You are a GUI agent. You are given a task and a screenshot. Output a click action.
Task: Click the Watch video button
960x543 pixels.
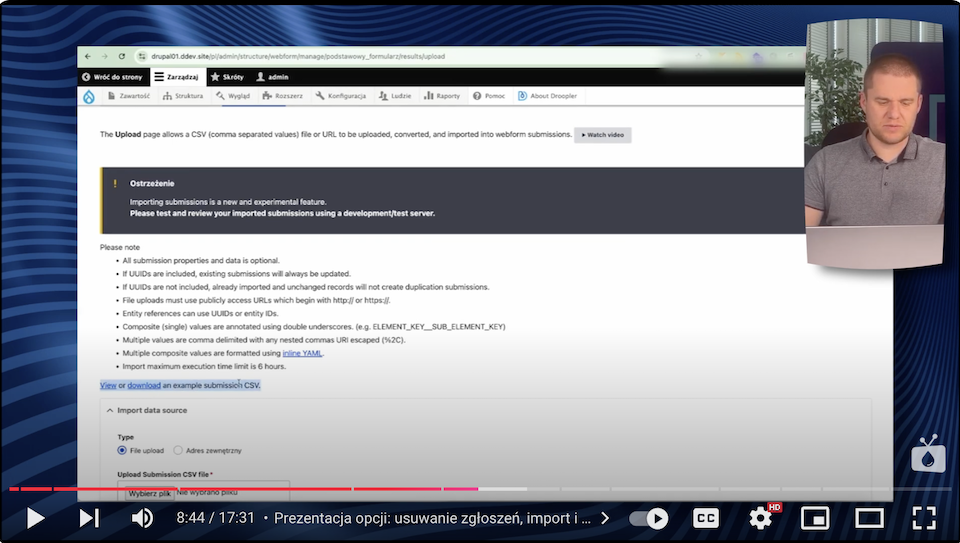point(602,135)
